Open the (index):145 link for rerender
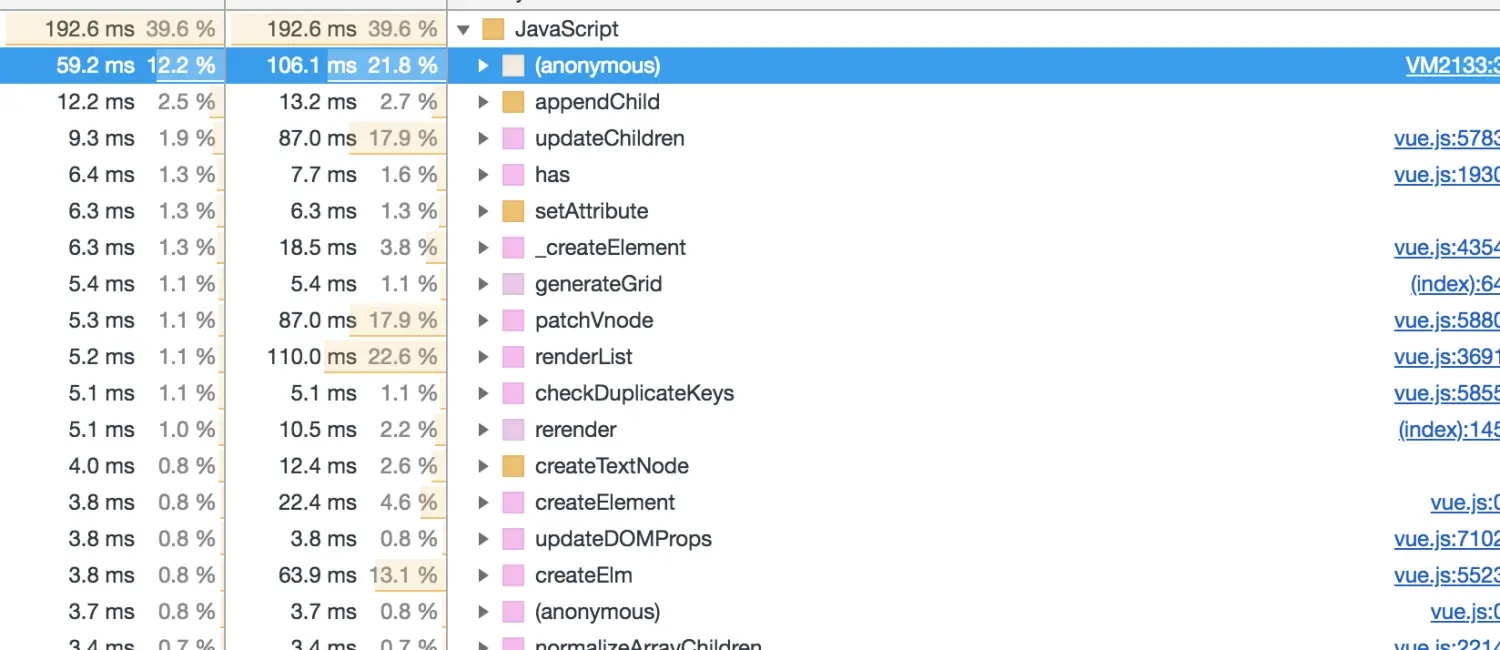This screenshot has width=1500, height=650. click(x=1449, y=430)
